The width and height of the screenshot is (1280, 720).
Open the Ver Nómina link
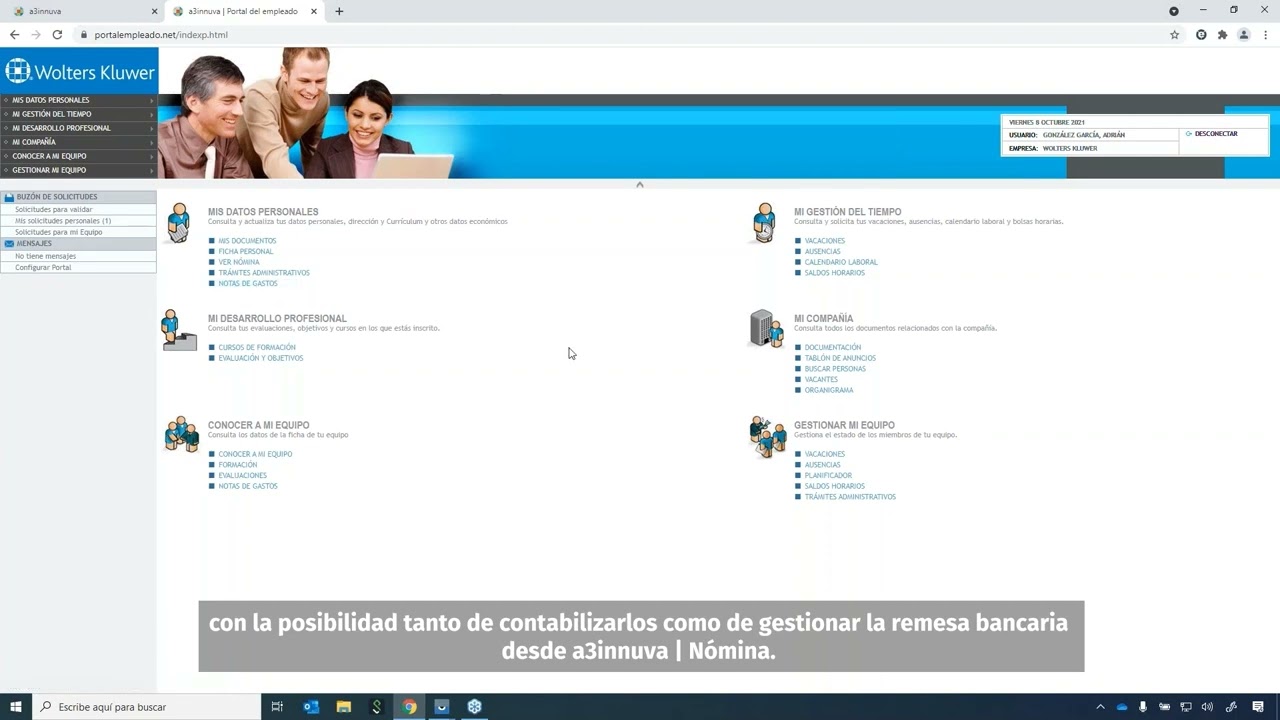(x=239, y=262)
